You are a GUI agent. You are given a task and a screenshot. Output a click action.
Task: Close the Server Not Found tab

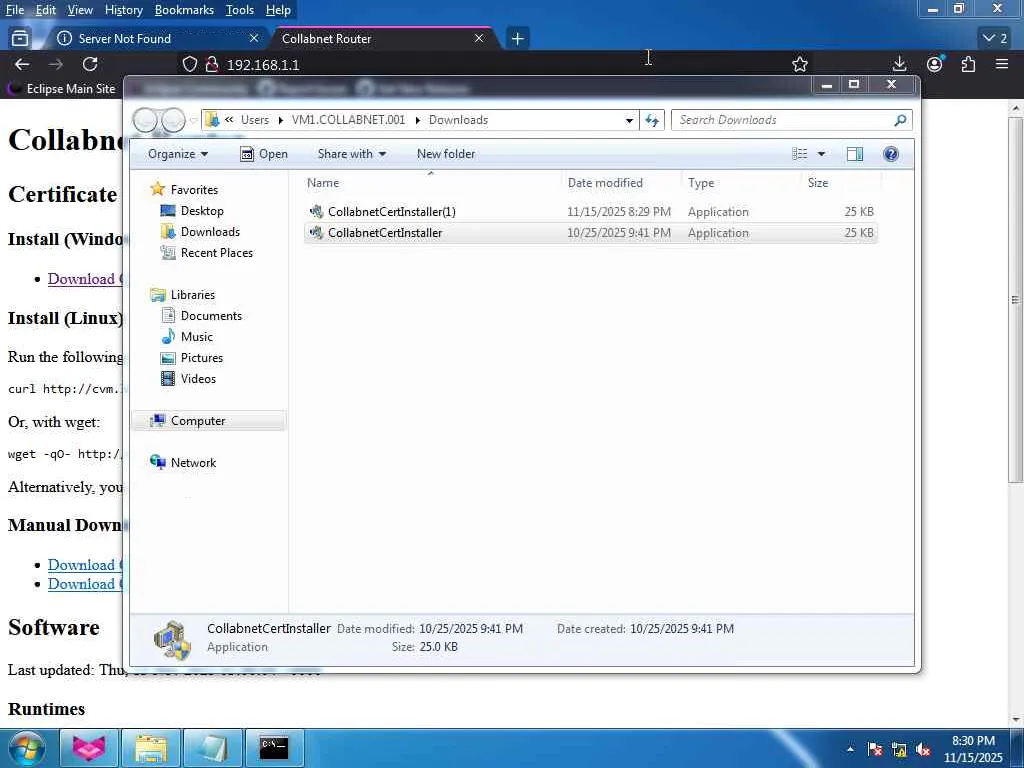pyautogui.click(x=254, y=39)
